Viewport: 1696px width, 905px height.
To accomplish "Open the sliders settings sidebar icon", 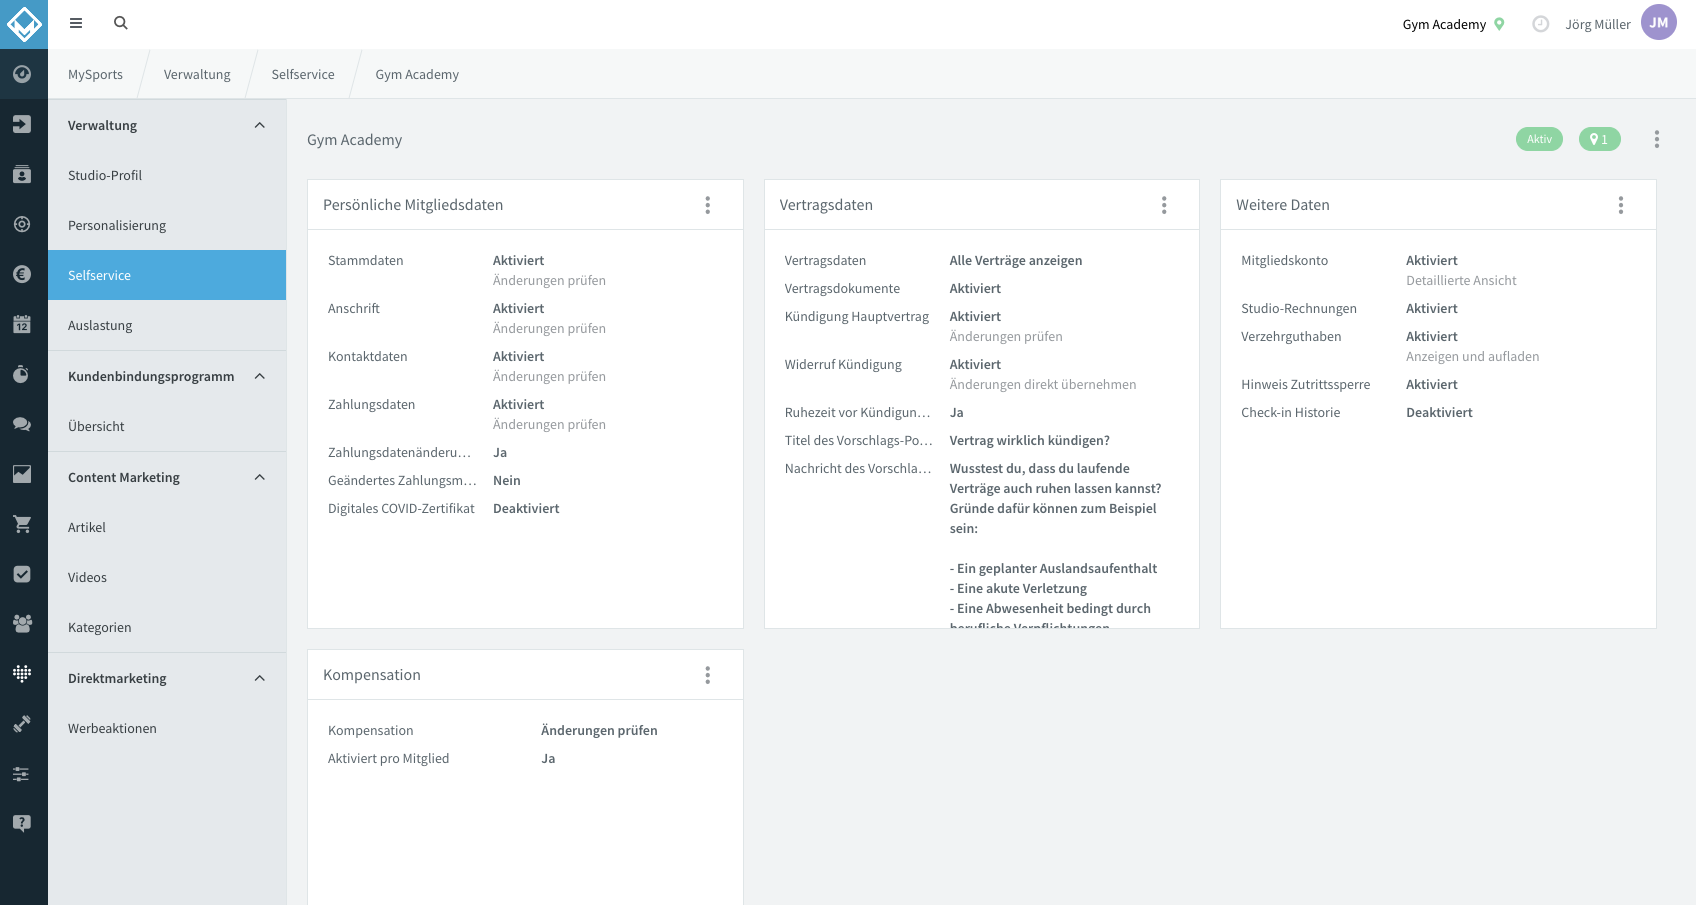I will click(22, 774).
